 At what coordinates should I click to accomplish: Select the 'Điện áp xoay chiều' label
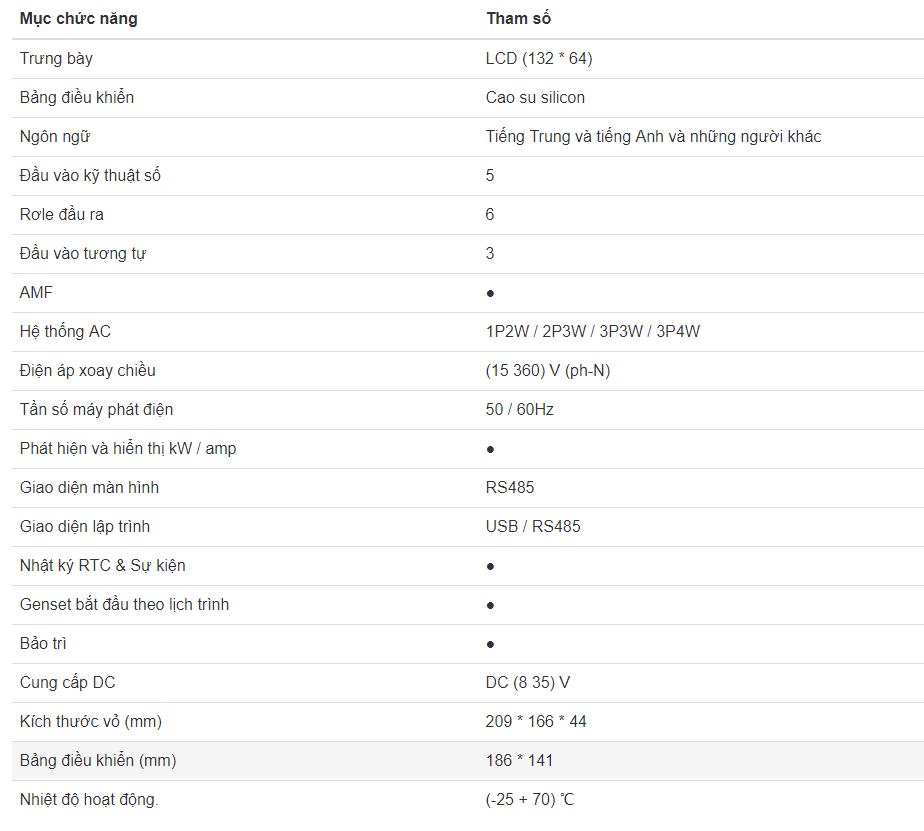click(x=88, y=370)
